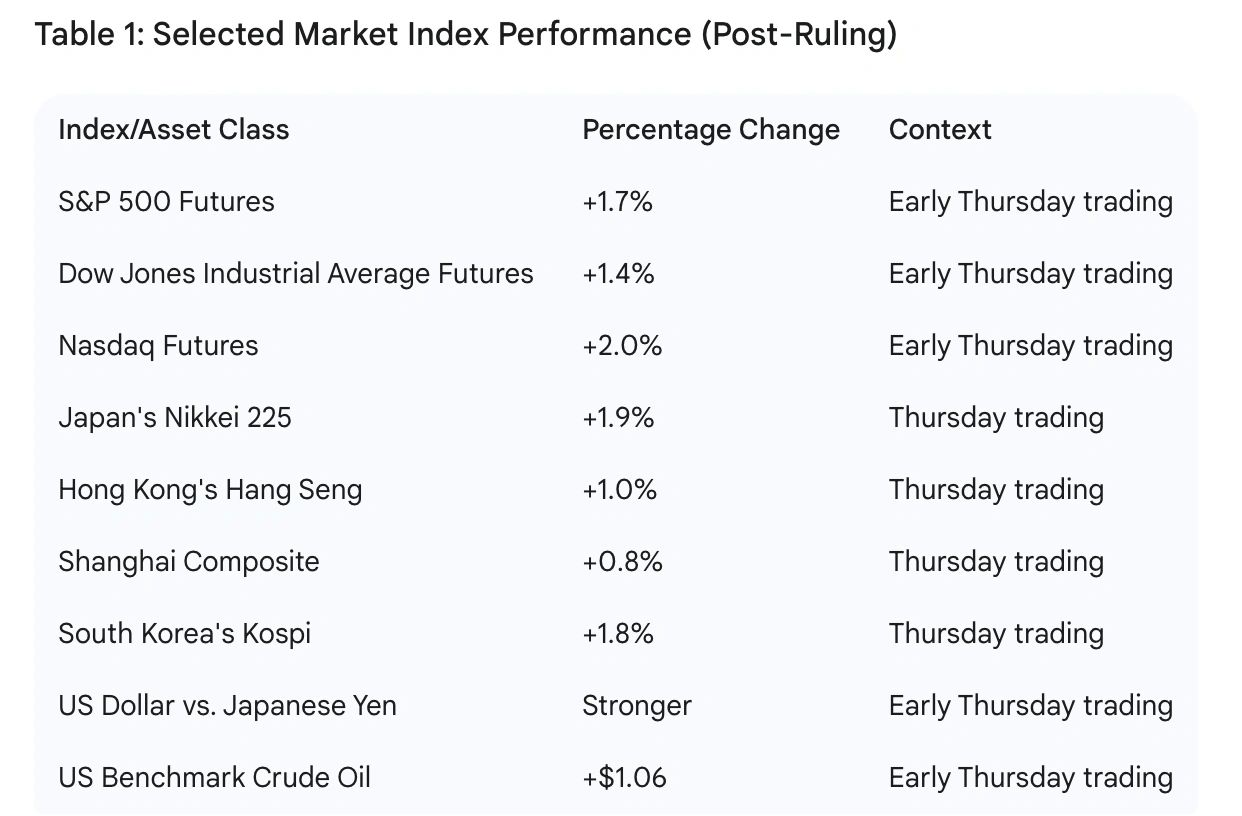
Task: Click the 'Stronger' value cell
Action: (x=637, y=706)
